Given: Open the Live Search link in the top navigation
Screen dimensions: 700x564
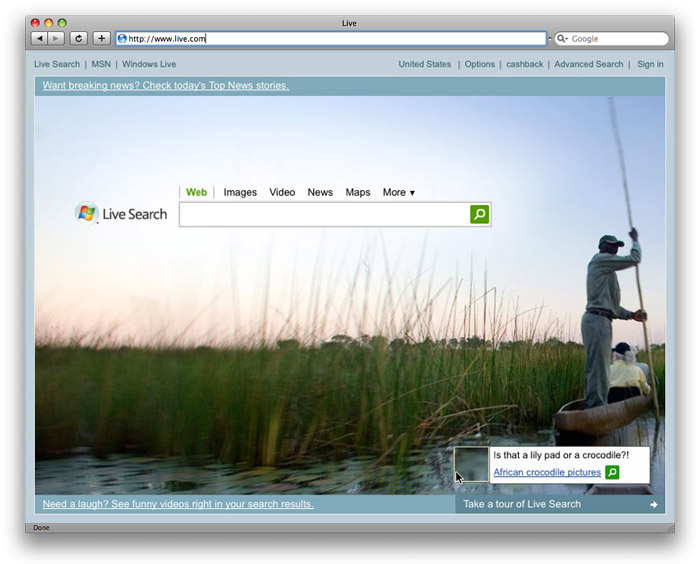Looking at the screenshot, I should click(57, 64).
